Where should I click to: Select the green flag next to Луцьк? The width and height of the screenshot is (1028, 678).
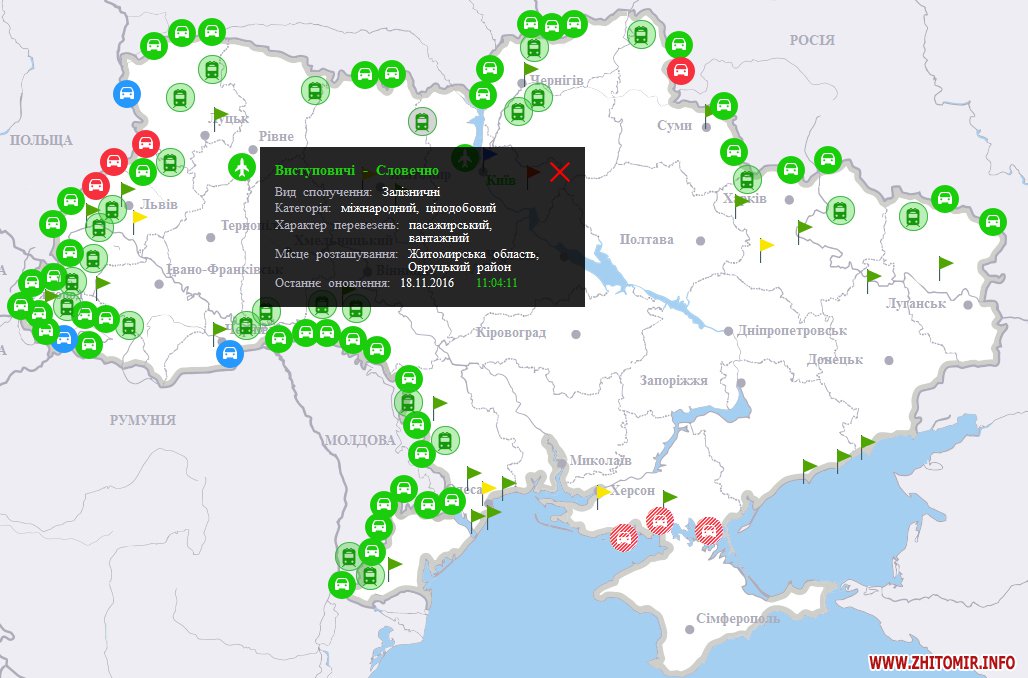[x=219, y=116]
